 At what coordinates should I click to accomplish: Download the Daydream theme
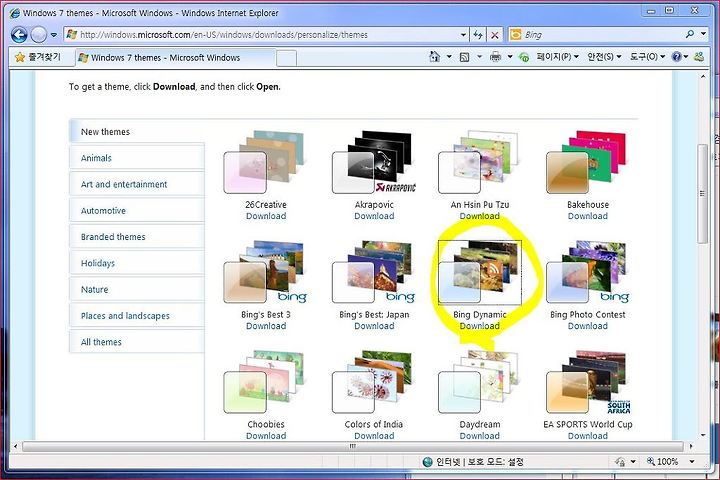(480, 436)
